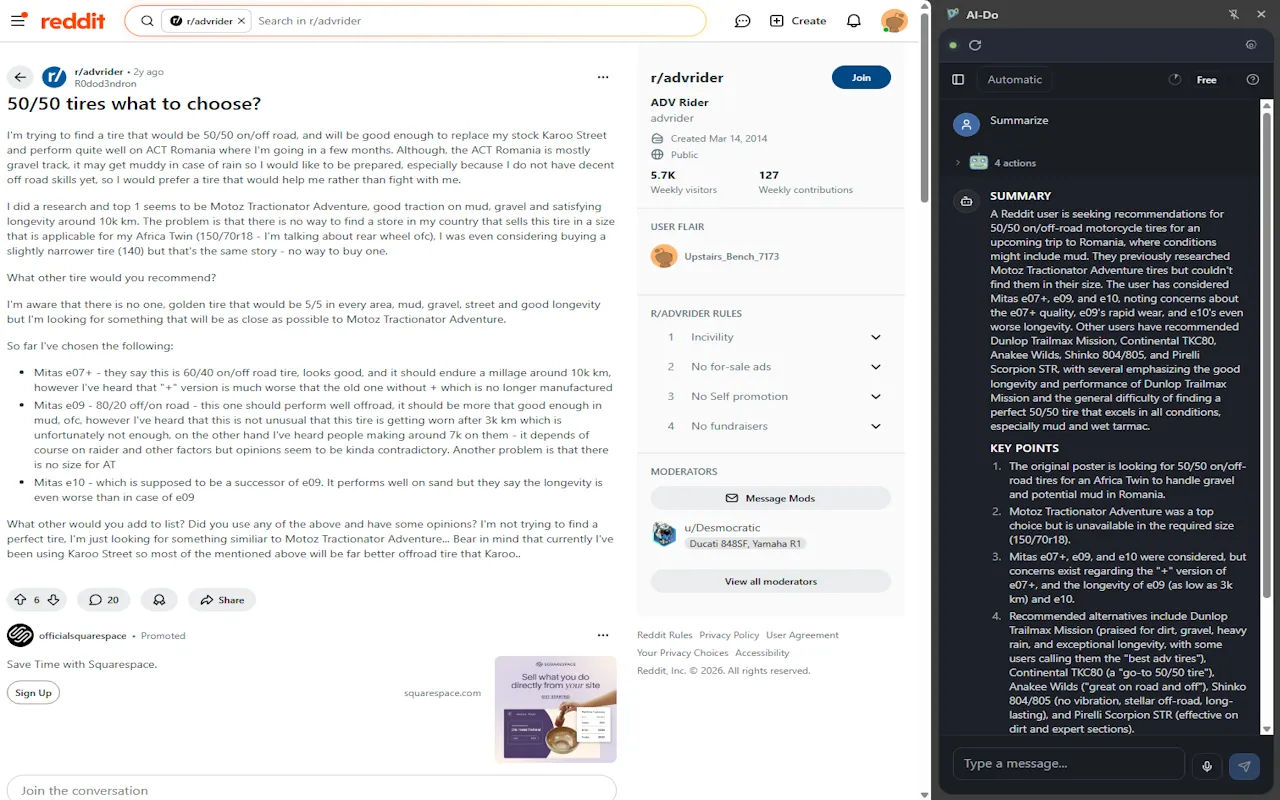Click the Type a message field
Viewport: 1280px width, 800px height.
pyautogui.click(x=1068, y=763)
